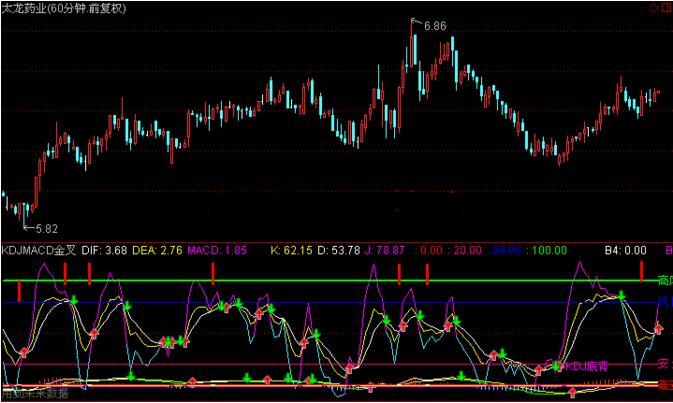Click the yellow DEA: 2.76 label
This screenshot has width=673, height=403.
(x=159, y=249)
